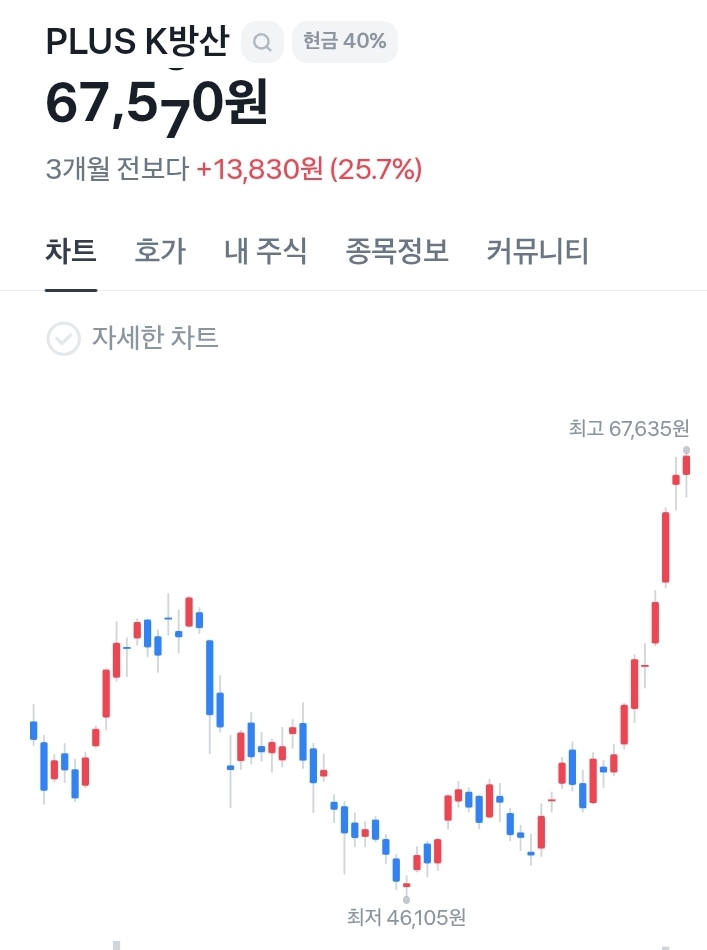Image resolution: width=707 pixels, height=950 pixels.
Task: Tap the 최고 67,635원 high marker dot
Action: coord(686,450)
